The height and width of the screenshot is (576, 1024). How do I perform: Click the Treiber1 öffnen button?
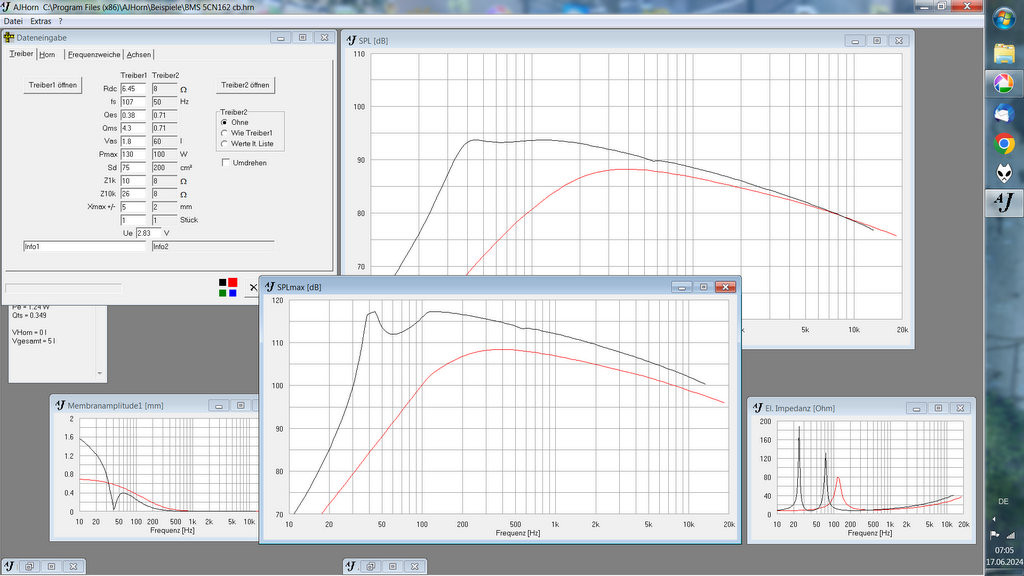coord(53,85)
